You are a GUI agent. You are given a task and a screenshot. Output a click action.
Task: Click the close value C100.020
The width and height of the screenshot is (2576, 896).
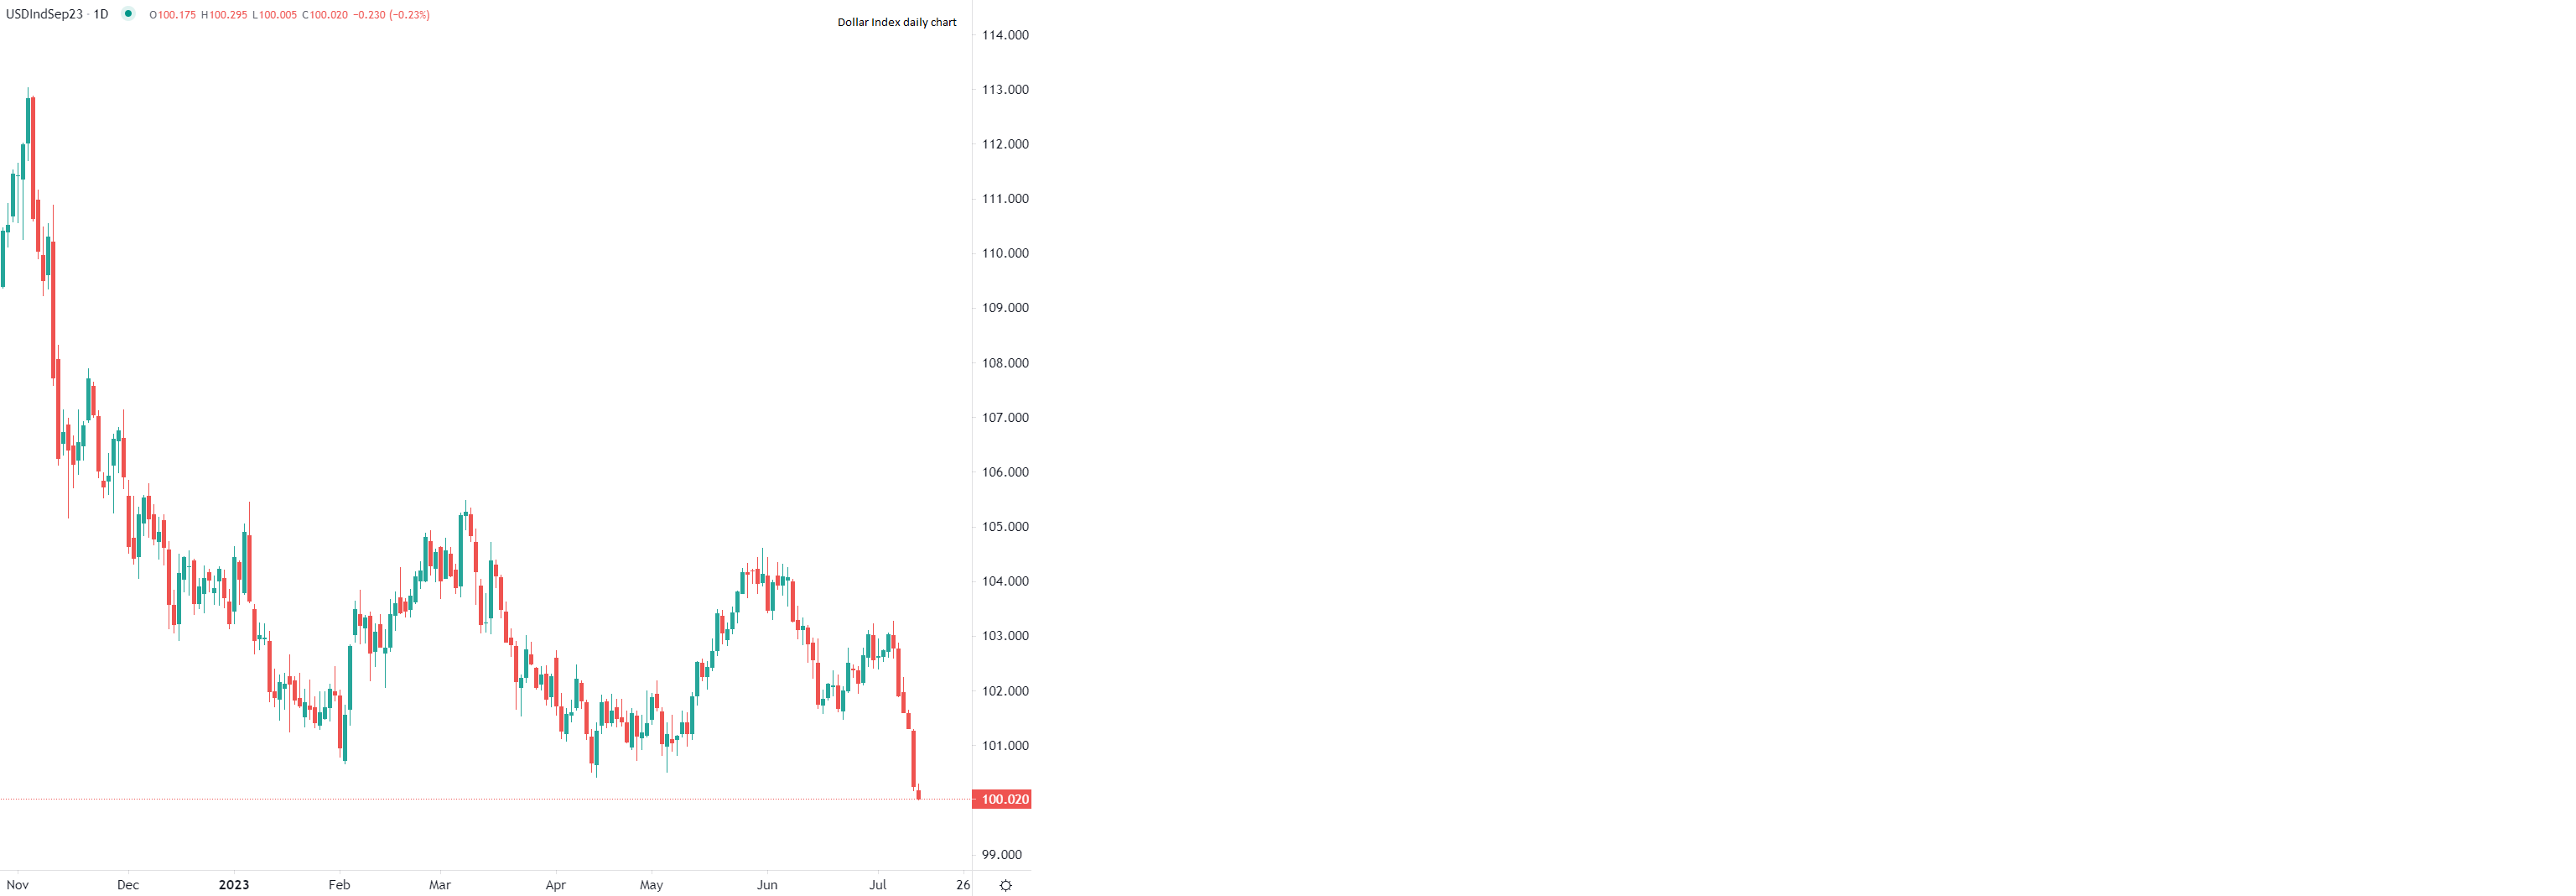pyautogui.click(x=325, y=15)
